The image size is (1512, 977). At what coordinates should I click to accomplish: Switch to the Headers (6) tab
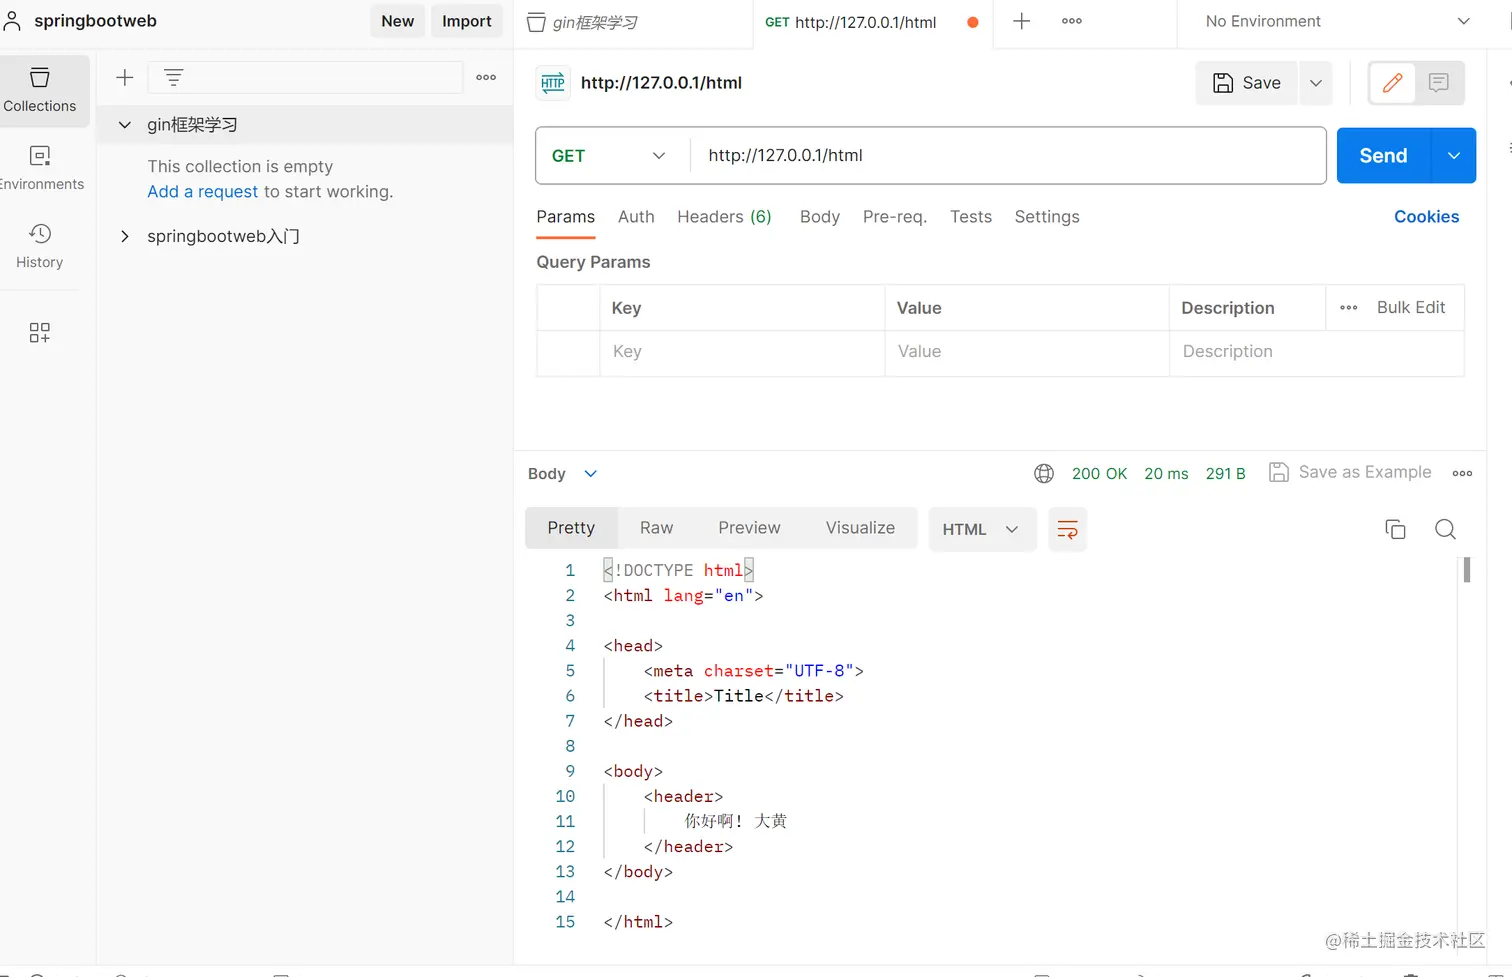[724, 217]
